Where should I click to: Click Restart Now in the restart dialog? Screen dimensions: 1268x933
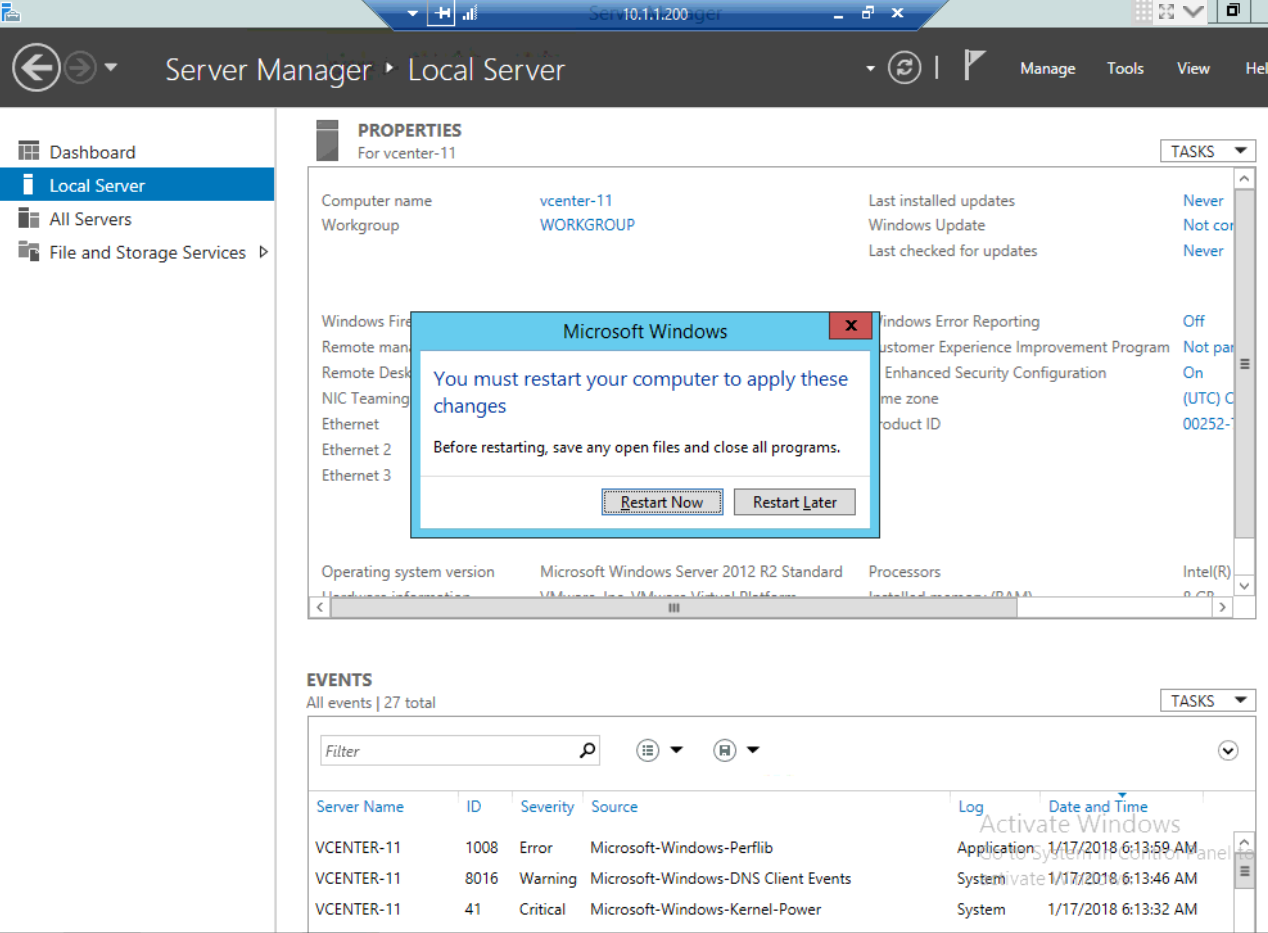[662, 501]
